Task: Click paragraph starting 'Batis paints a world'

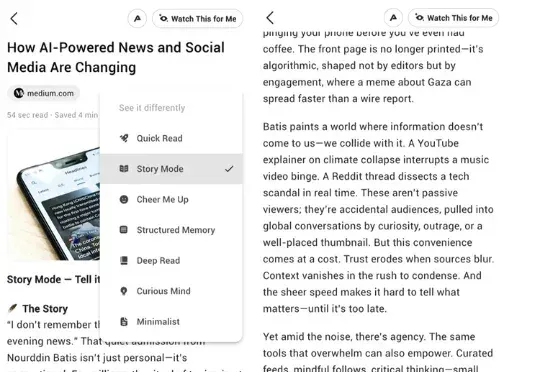Action: pyautogui.click(x=378, y=218)
